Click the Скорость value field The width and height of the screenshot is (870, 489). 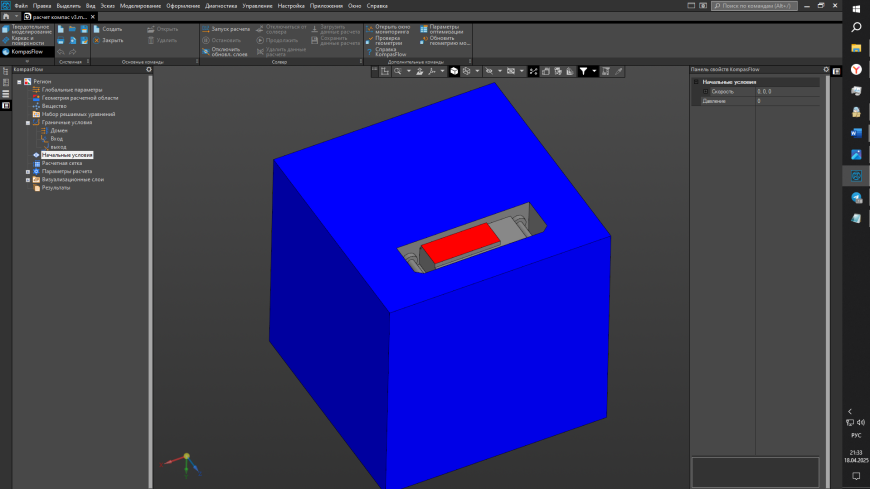coord(787,92)
